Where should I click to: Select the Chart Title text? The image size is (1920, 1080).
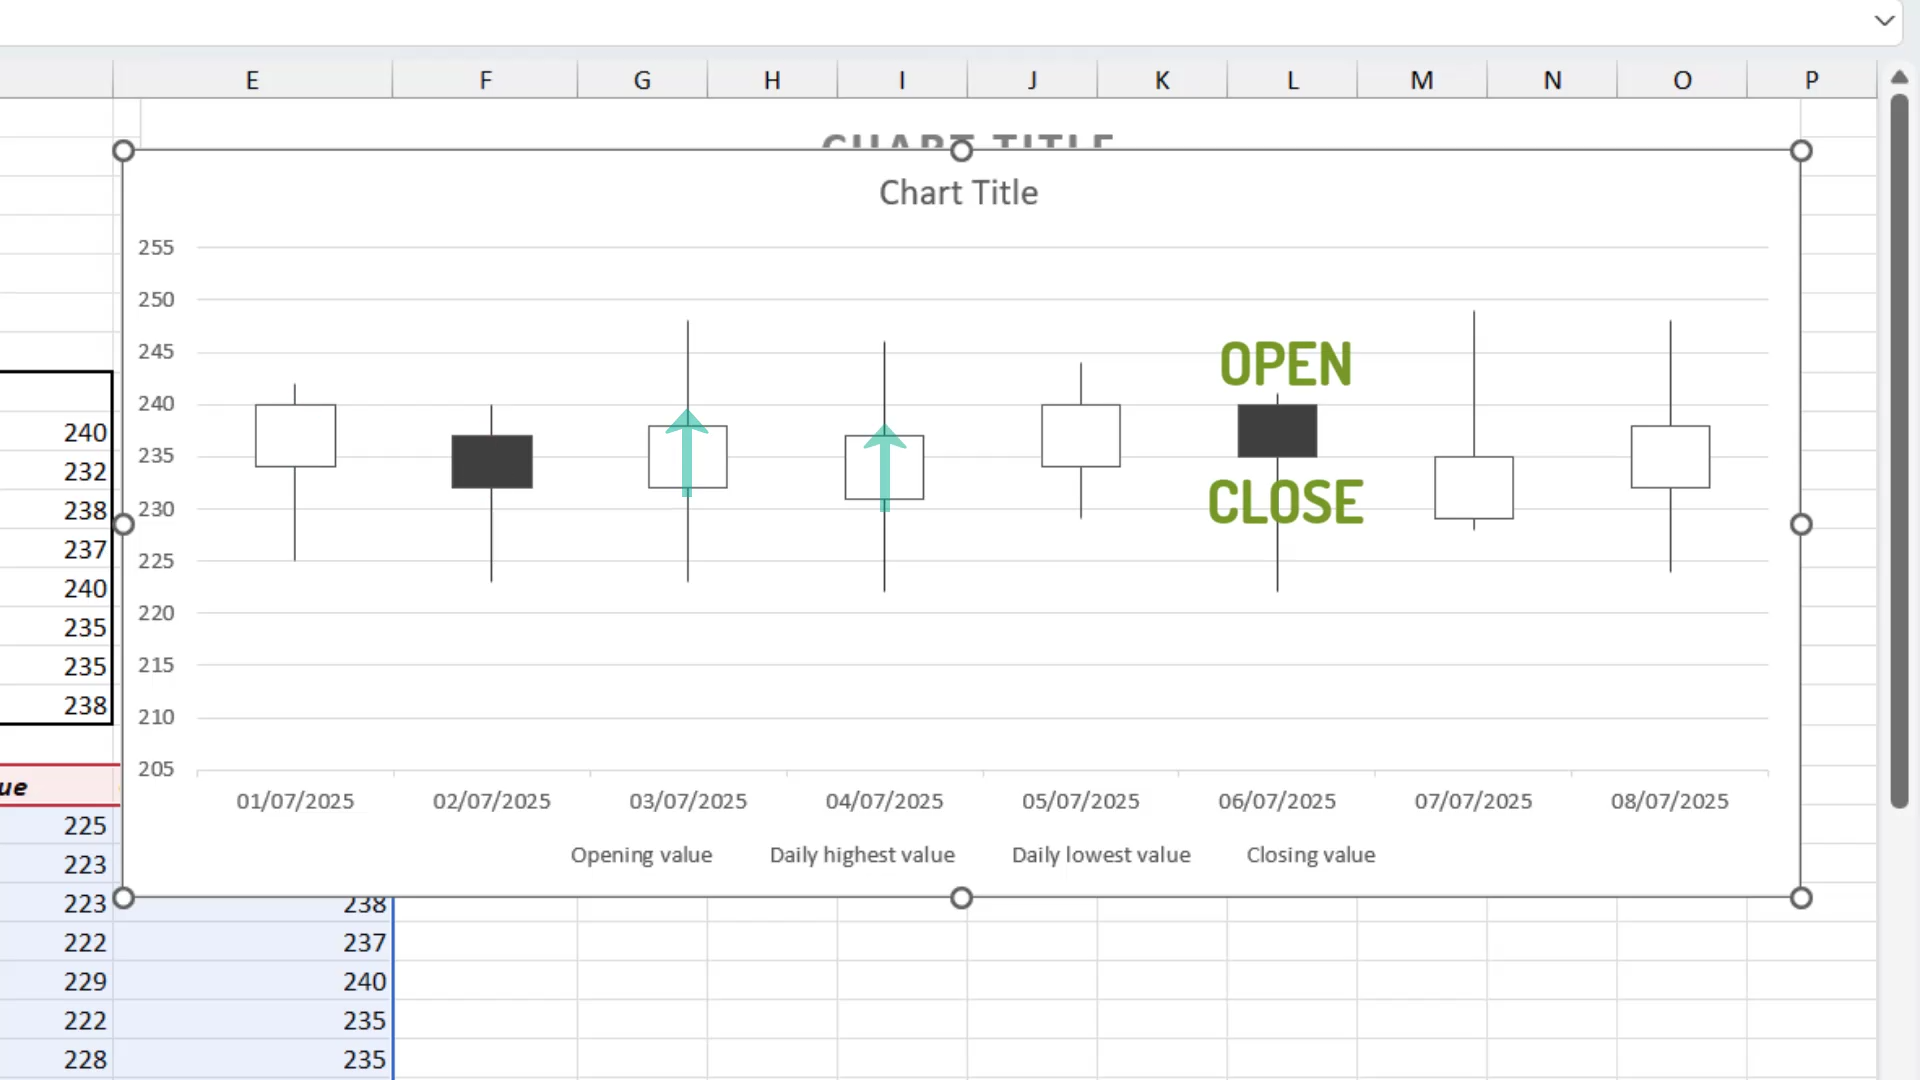click(958, 193)
